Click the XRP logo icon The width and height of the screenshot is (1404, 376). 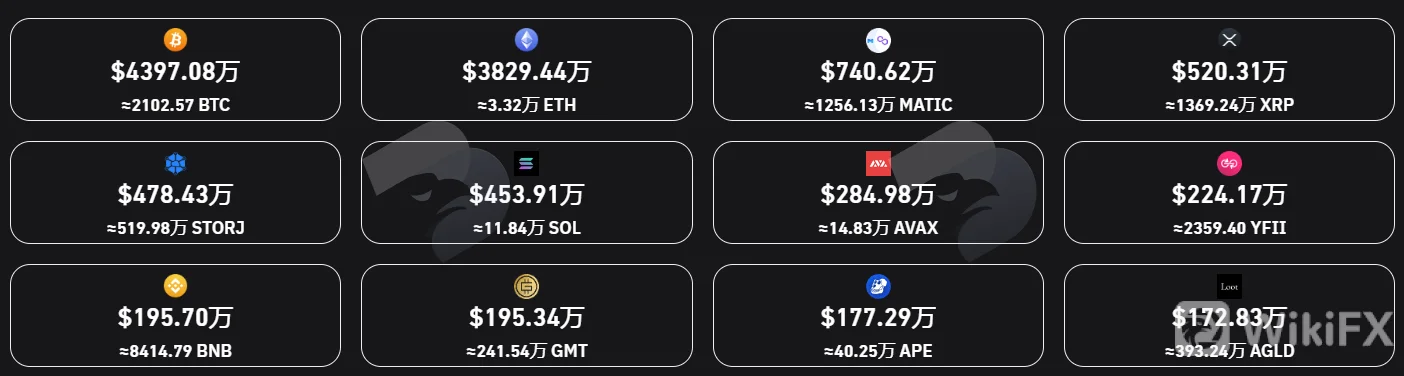1229,40
